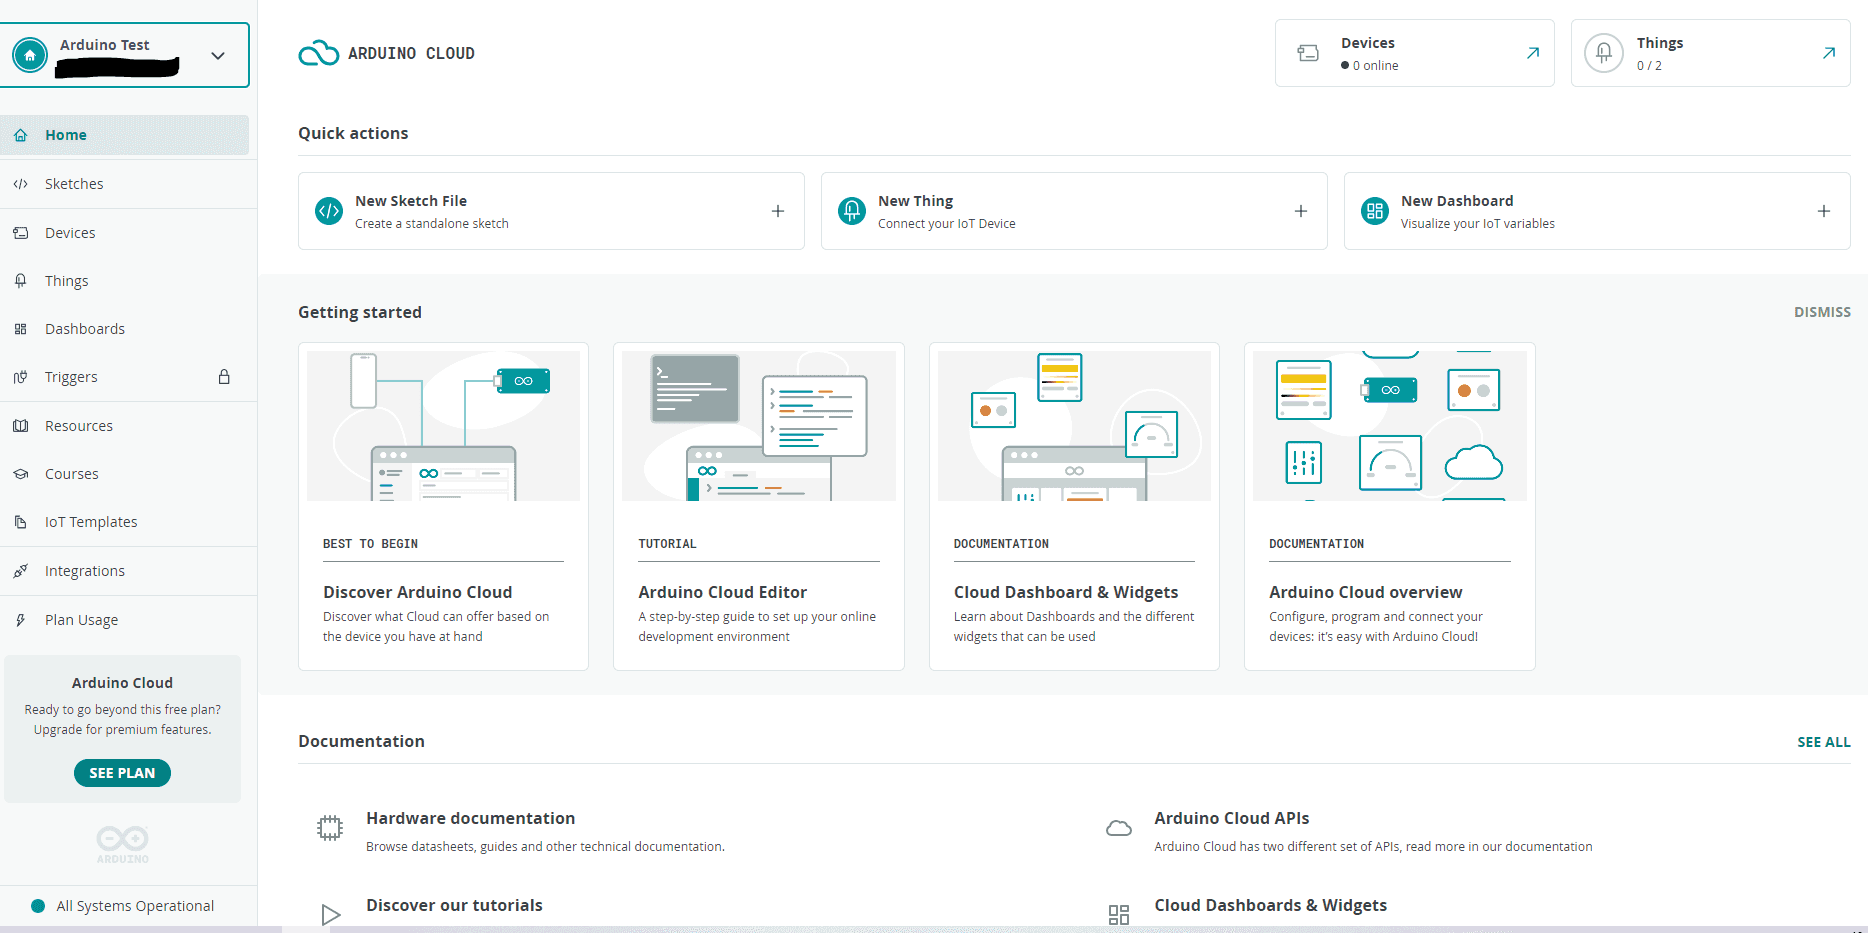The image size is (1868, 933).
Task: Click the Arduino Cloud logo icon
Action: point(319,53)
